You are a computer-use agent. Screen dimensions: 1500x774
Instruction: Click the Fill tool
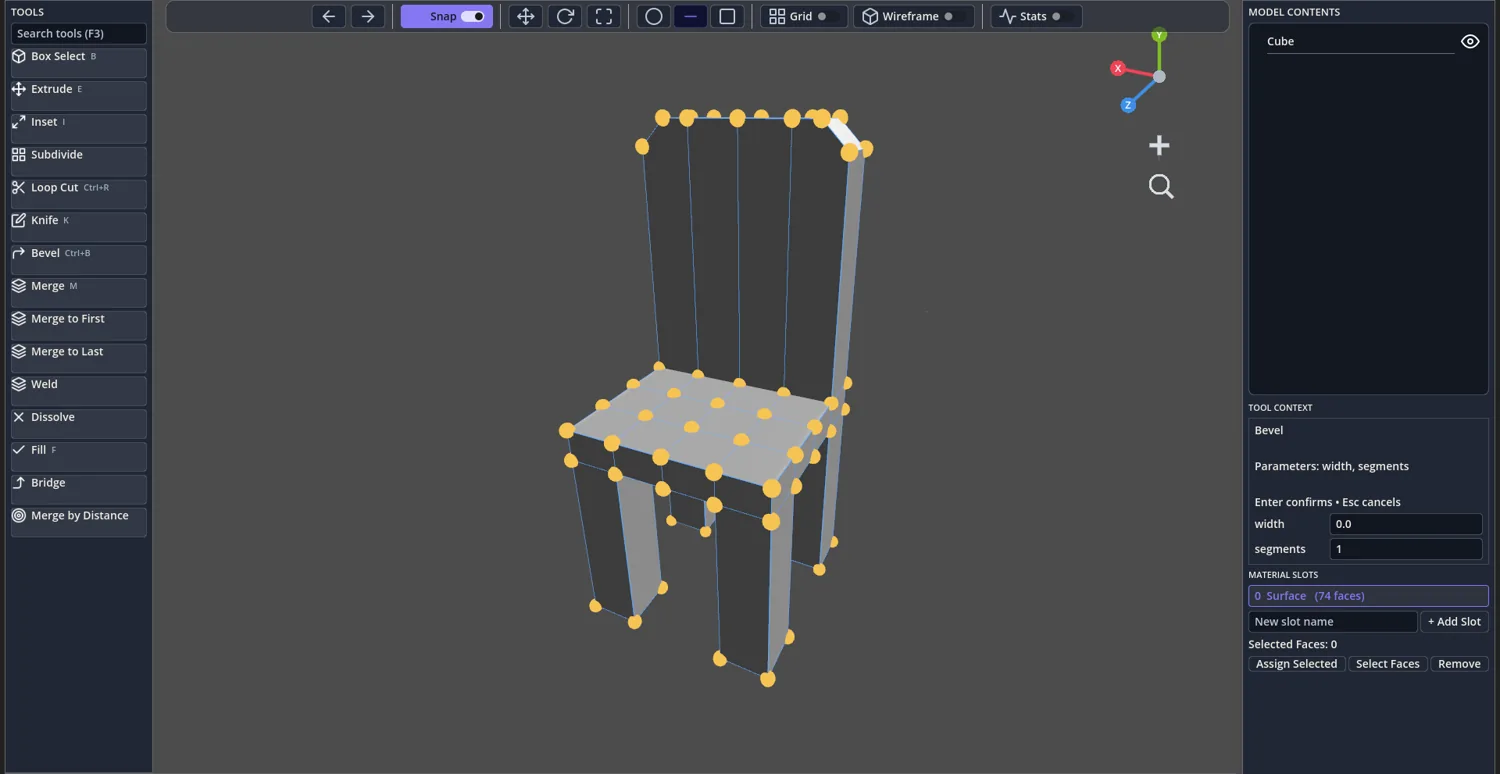pos(79,456)
